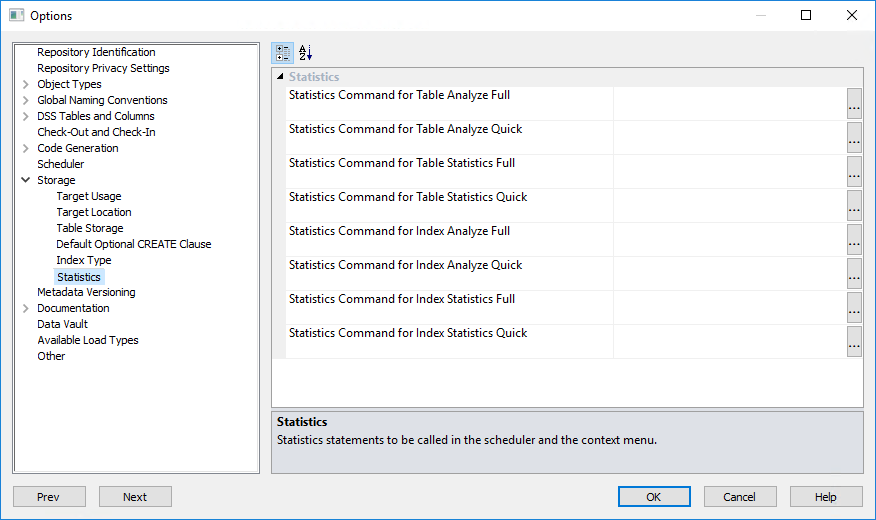
Task: Go to the Next options page
Action: [135, 497]
